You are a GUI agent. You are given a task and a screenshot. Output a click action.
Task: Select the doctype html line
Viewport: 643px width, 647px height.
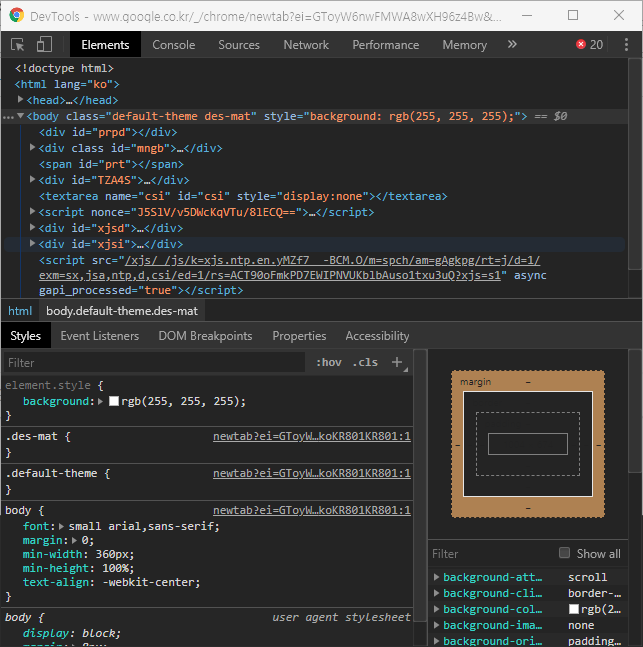tap(64, 68)
